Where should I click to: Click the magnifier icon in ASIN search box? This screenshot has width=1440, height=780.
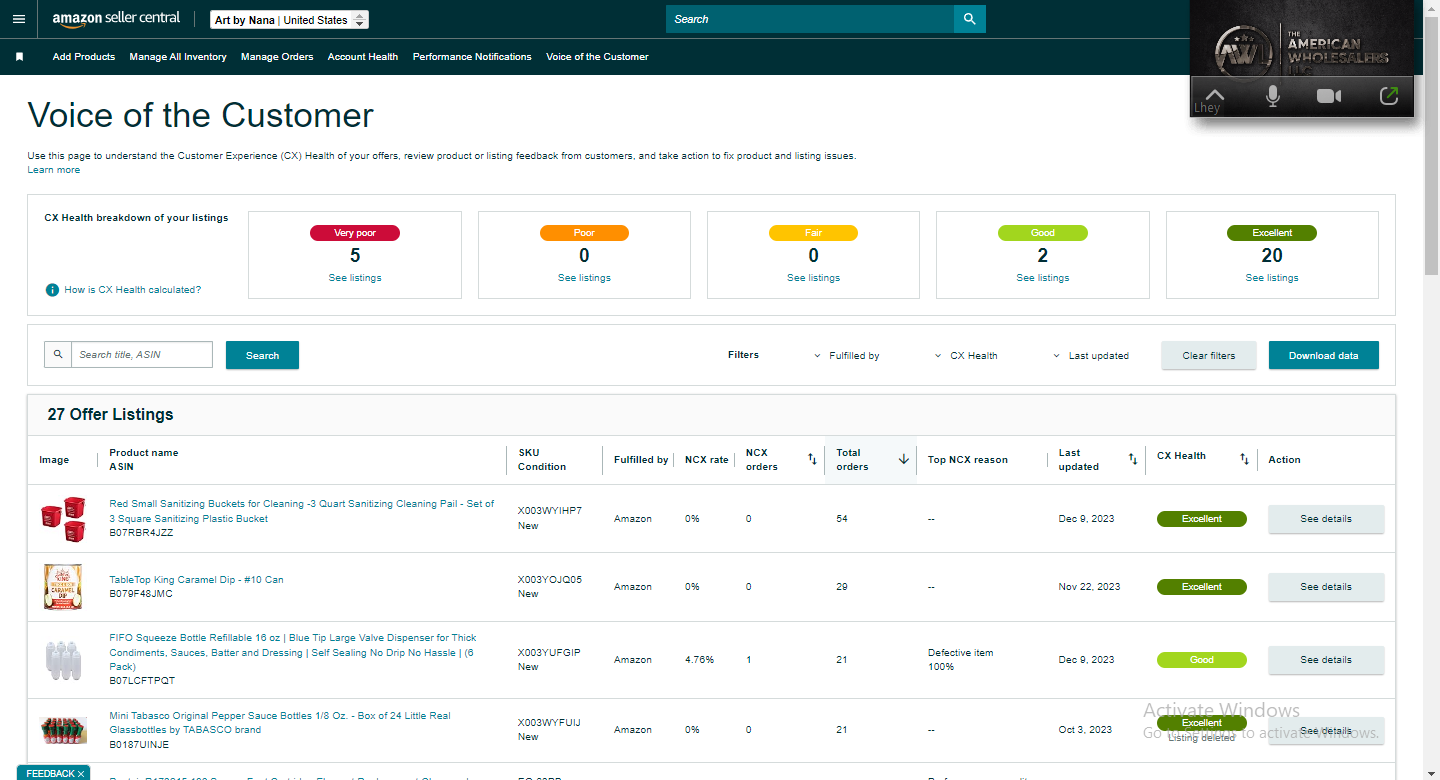tap(58, 355)
